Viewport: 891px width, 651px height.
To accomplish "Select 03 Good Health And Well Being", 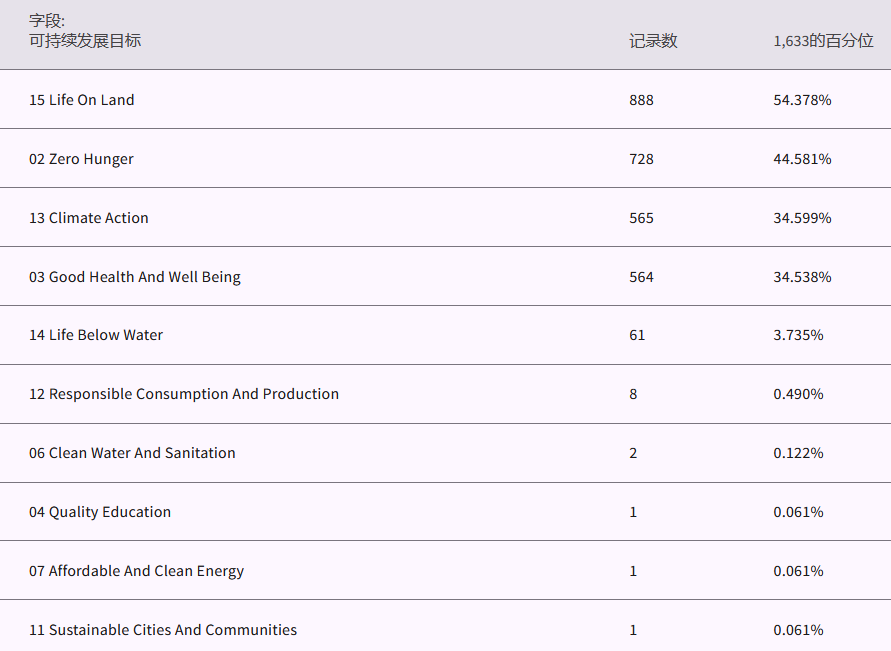I will pyautogui.click(x=134, y=277).
